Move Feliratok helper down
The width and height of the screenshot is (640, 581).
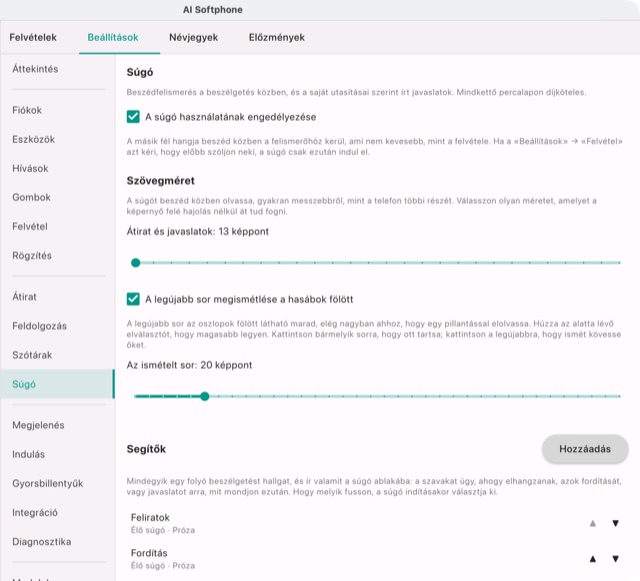pyautogui.click(x=616, y=523)
